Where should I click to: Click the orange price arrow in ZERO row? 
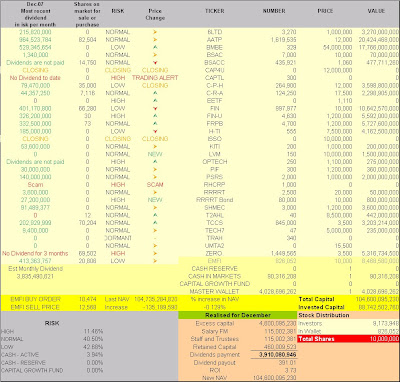pyautogui.click(x=155, y=253)
